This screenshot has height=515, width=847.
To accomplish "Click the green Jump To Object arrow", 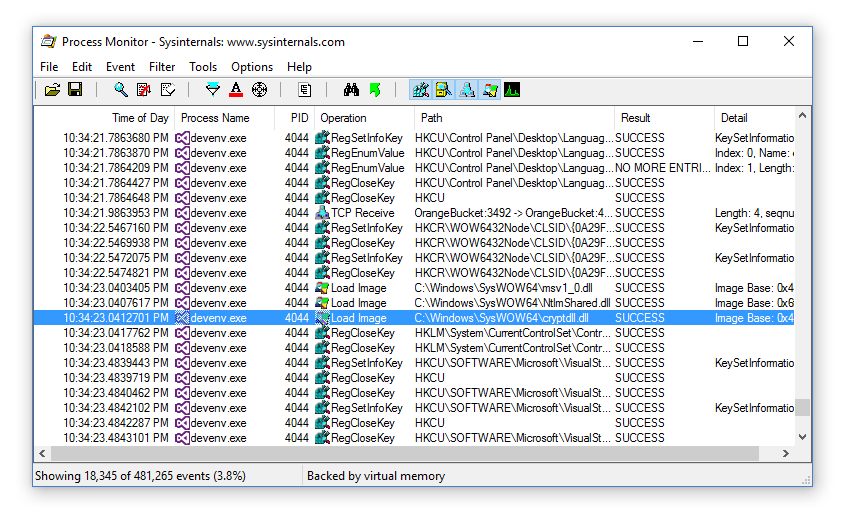I will point(375,90).
